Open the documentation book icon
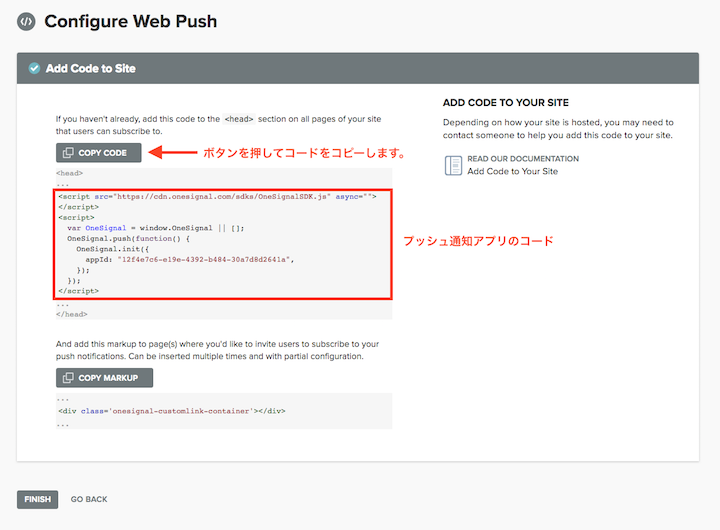 click(x=453, y=165)
